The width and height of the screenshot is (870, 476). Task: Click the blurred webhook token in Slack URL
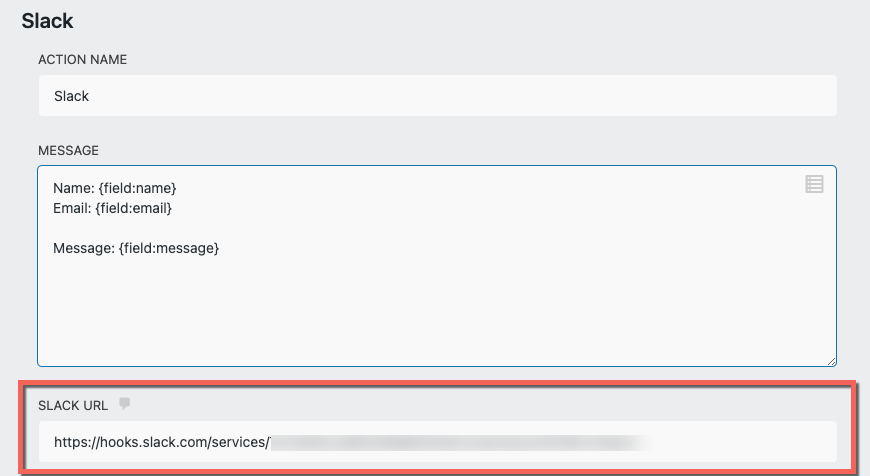(x=460, y=441)
